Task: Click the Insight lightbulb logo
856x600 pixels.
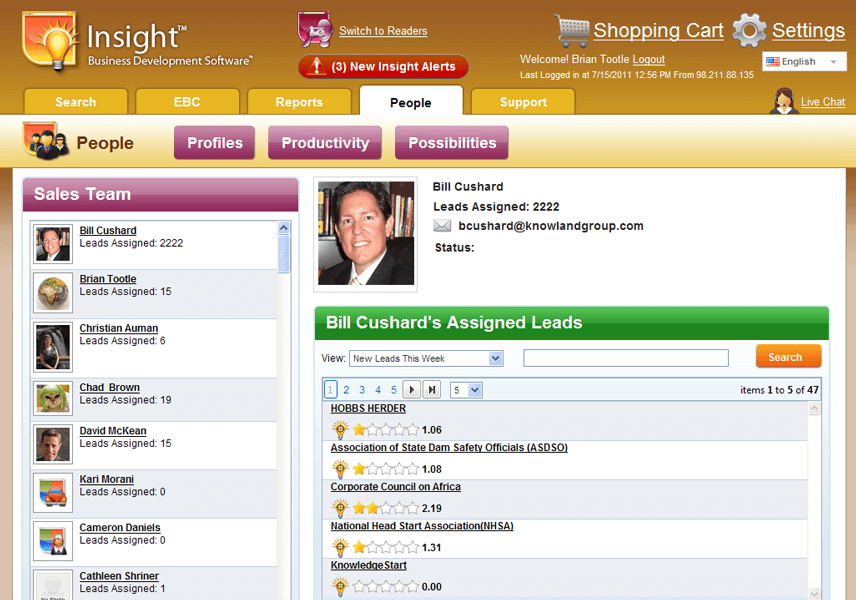Action: [50, 41]
